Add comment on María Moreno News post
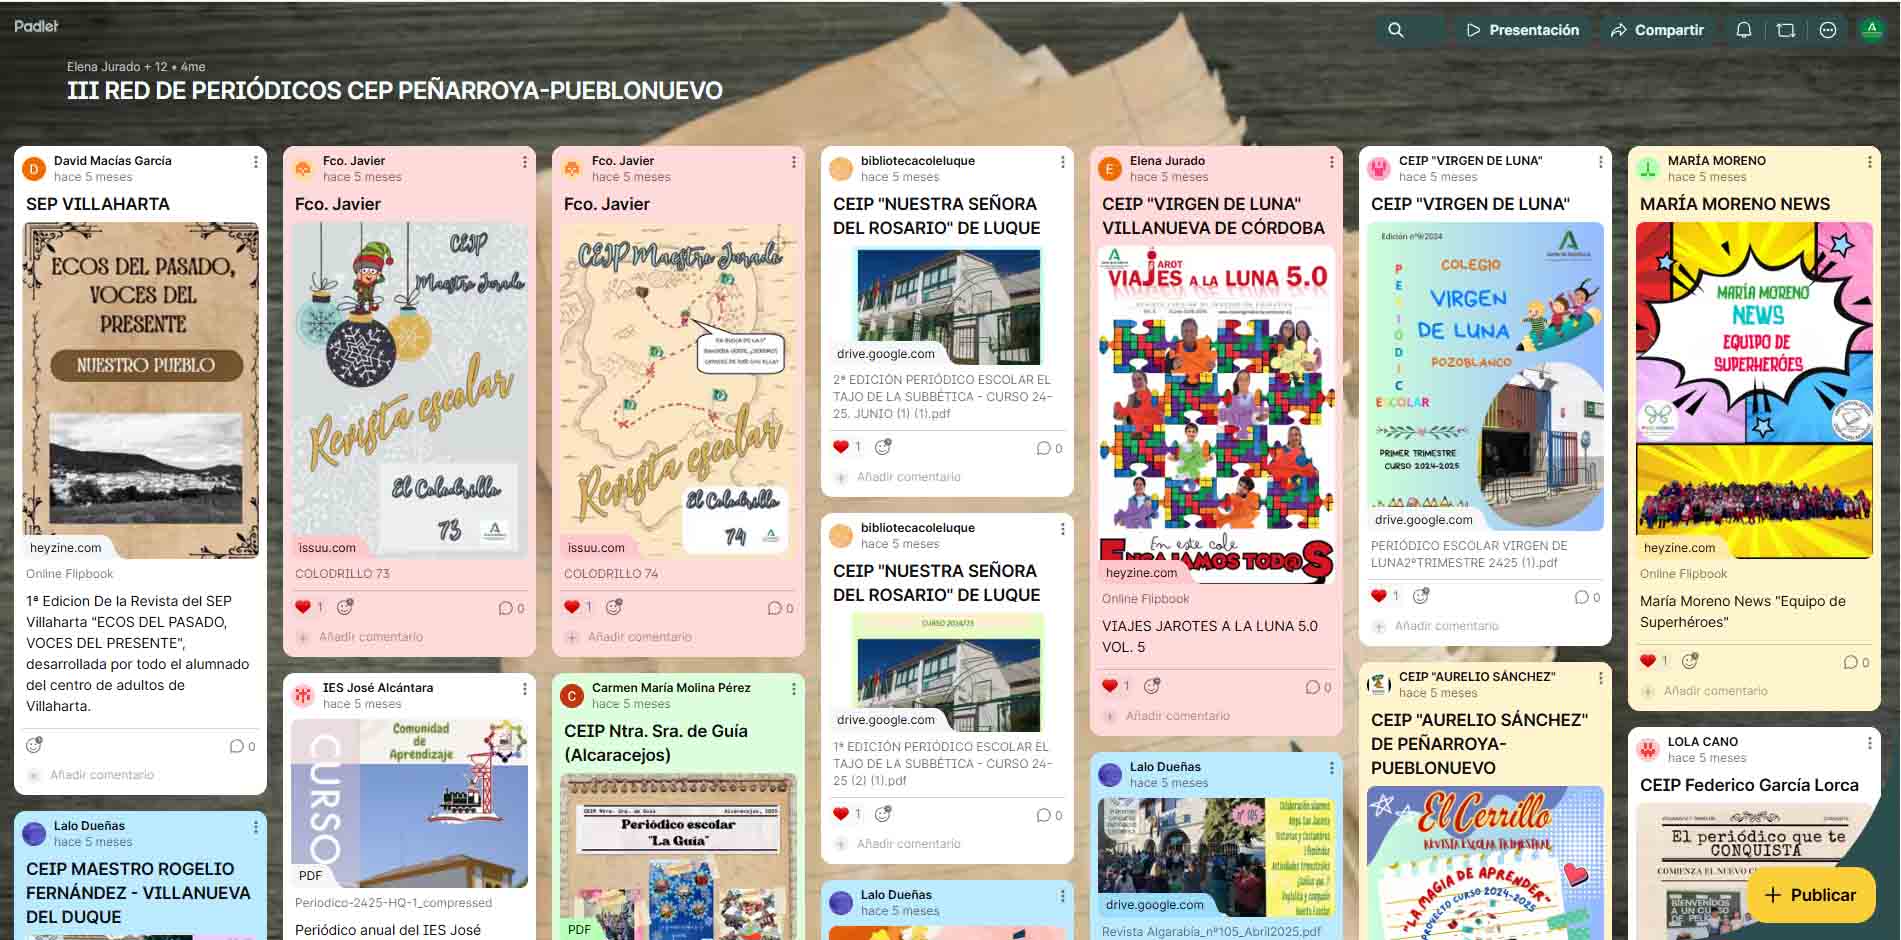 click(x=1716, y=691)
